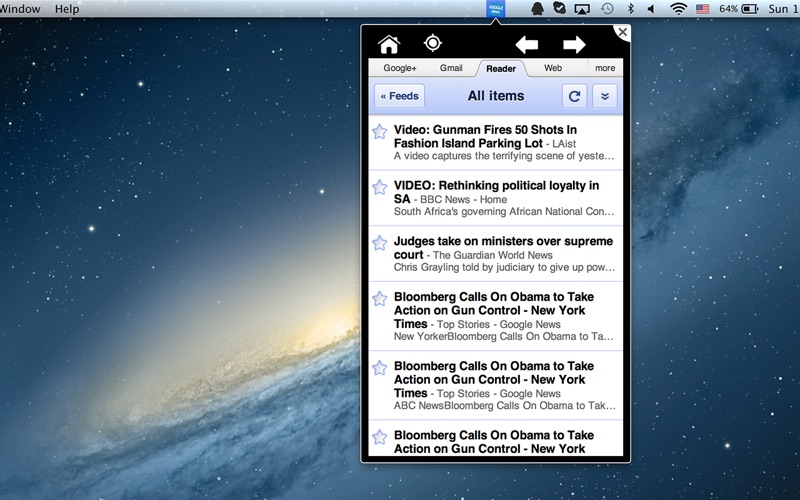The image size is (800, 500).
Task: Star the Bloomberg item with New Yorker snippet
Action: click(380, 298)
